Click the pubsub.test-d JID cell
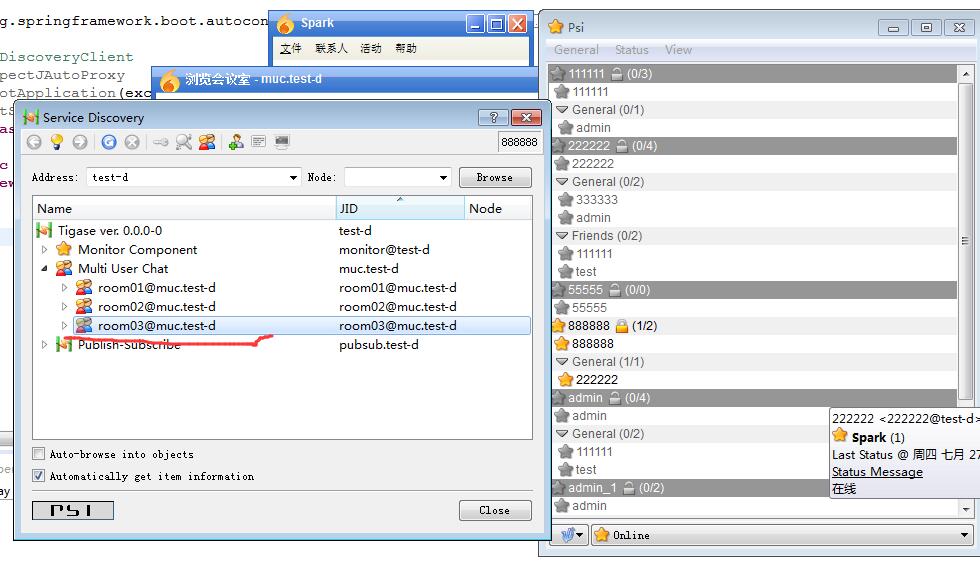Image resolution: width=980 pixels, height=562 pixels. pyautogui.click(x=379, y=344)
